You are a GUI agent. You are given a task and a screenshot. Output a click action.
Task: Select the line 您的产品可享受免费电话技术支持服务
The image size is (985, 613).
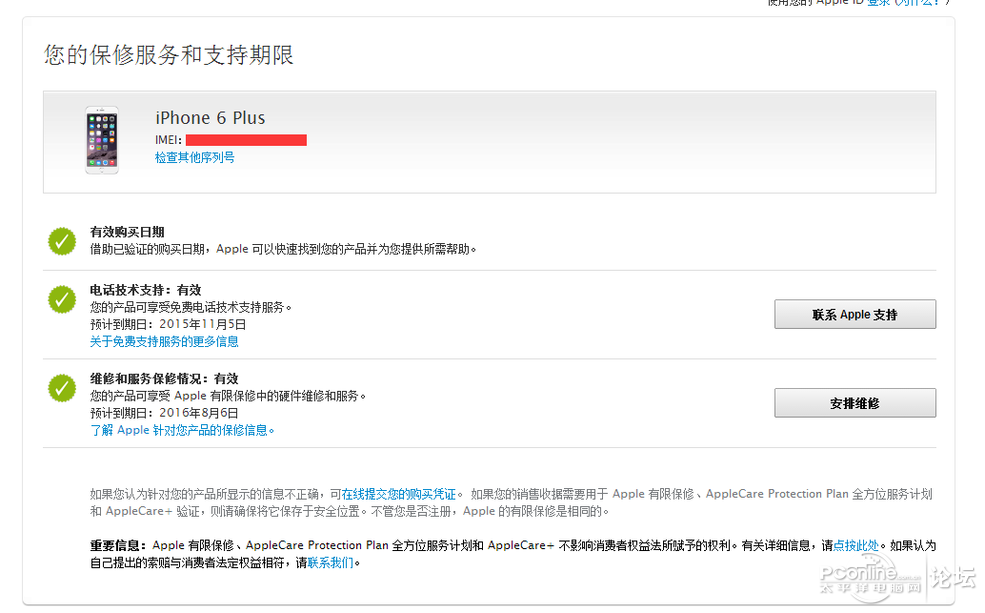coord(191,308)
